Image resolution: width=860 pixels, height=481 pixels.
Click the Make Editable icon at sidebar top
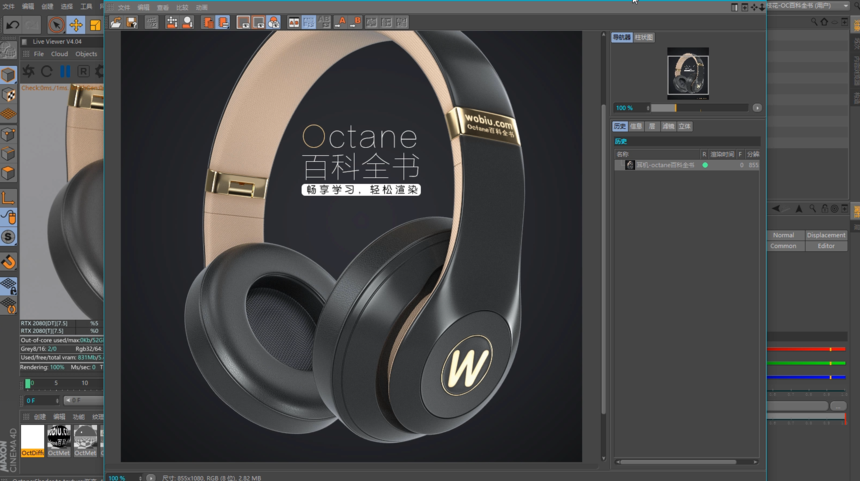[x=8, y=50]
